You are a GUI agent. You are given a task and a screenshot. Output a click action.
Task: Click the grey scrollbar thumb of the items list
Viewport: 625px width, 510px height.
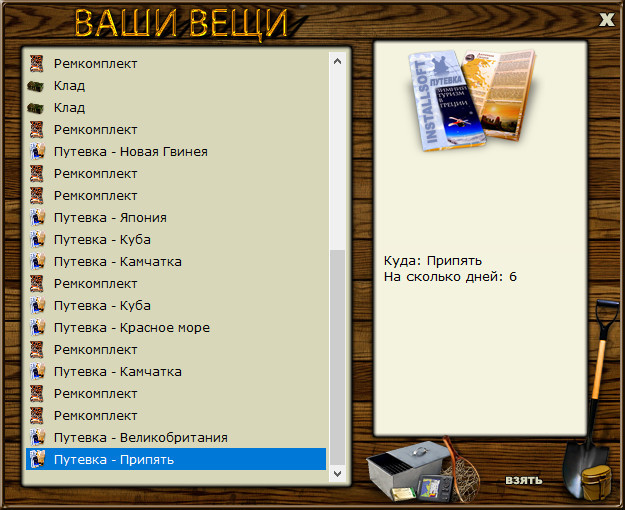coord(337,358)
